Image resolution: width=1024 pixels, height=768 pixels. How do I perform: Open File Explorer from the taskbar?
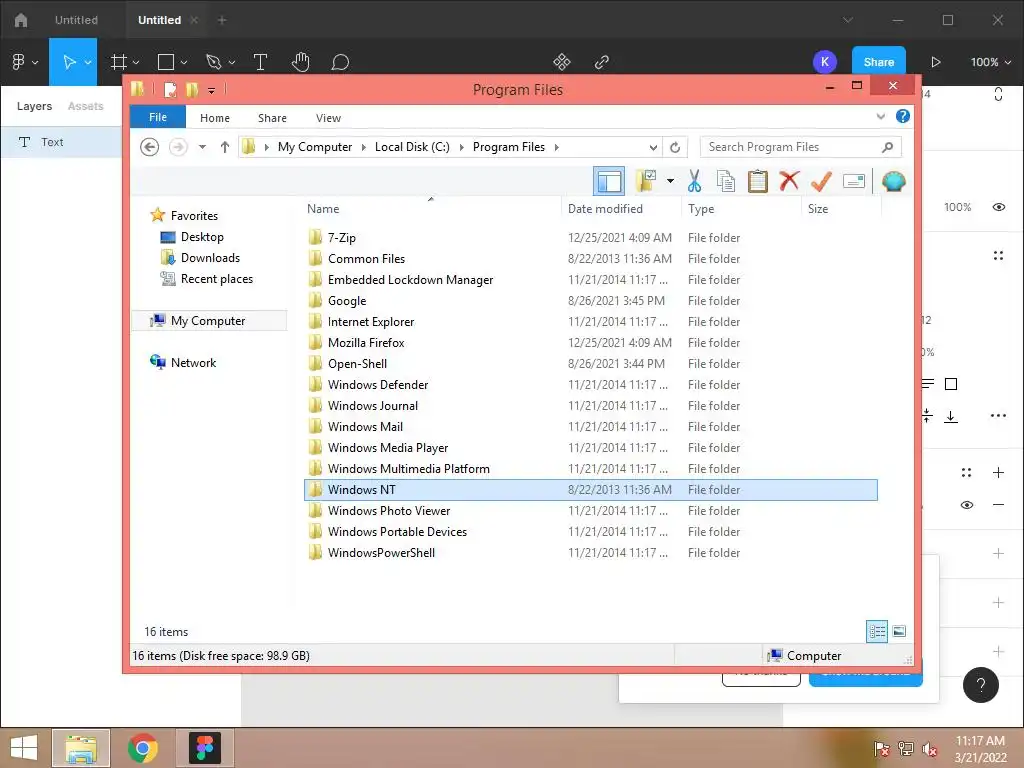81,748
